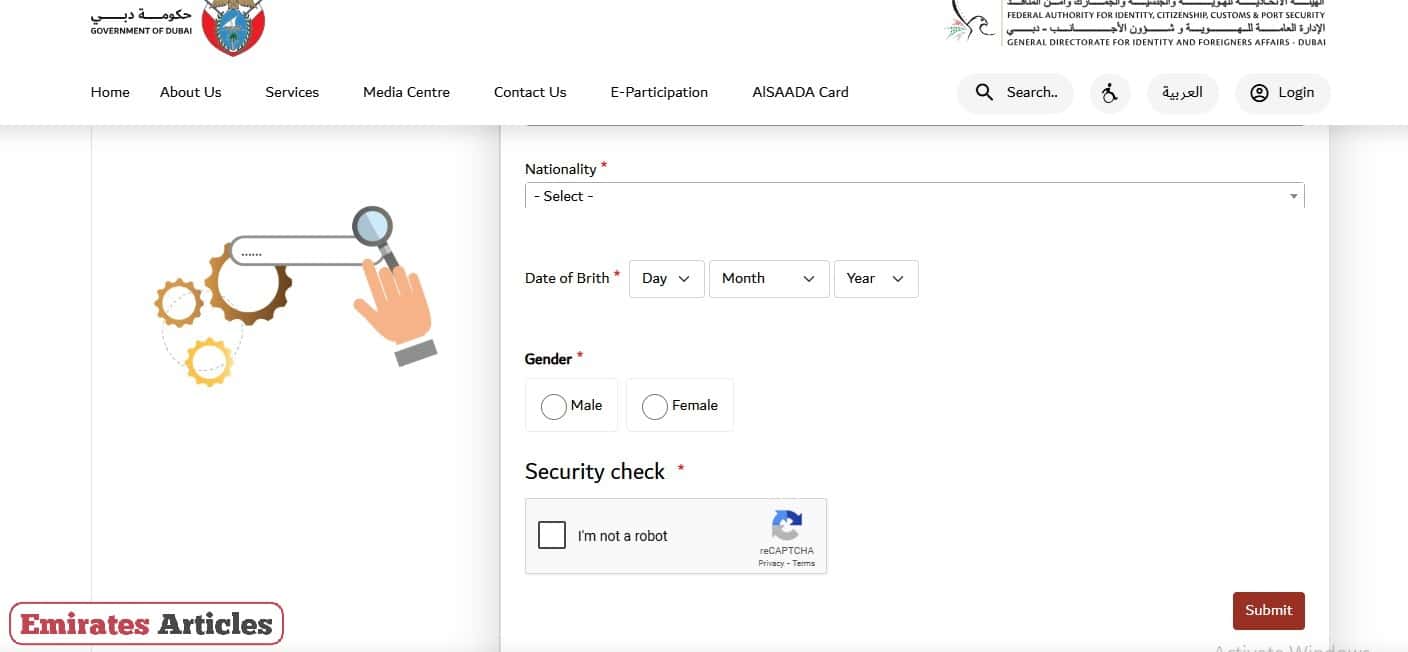Open the Day dropdown
1408x652 pixels.
(x=666, y=279)
